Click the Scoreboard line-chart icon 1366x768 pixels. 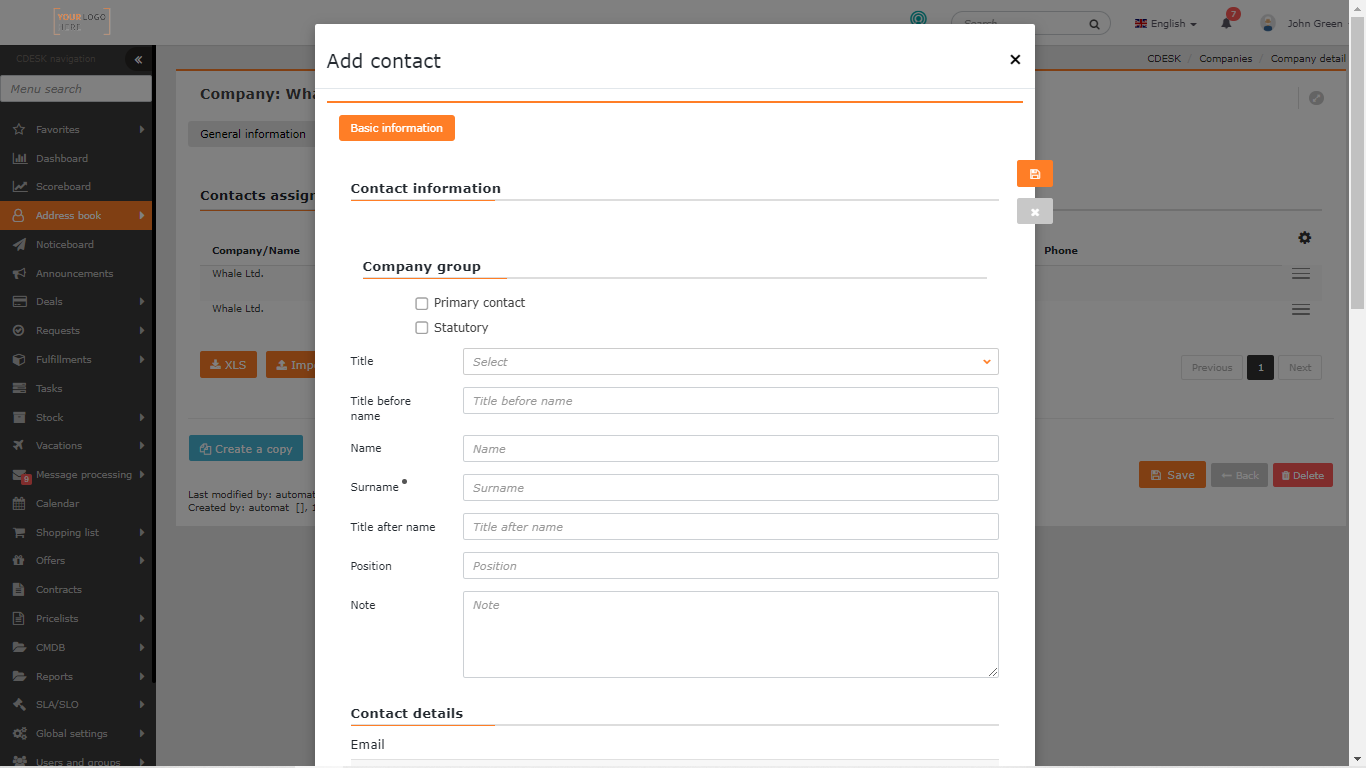19,187
